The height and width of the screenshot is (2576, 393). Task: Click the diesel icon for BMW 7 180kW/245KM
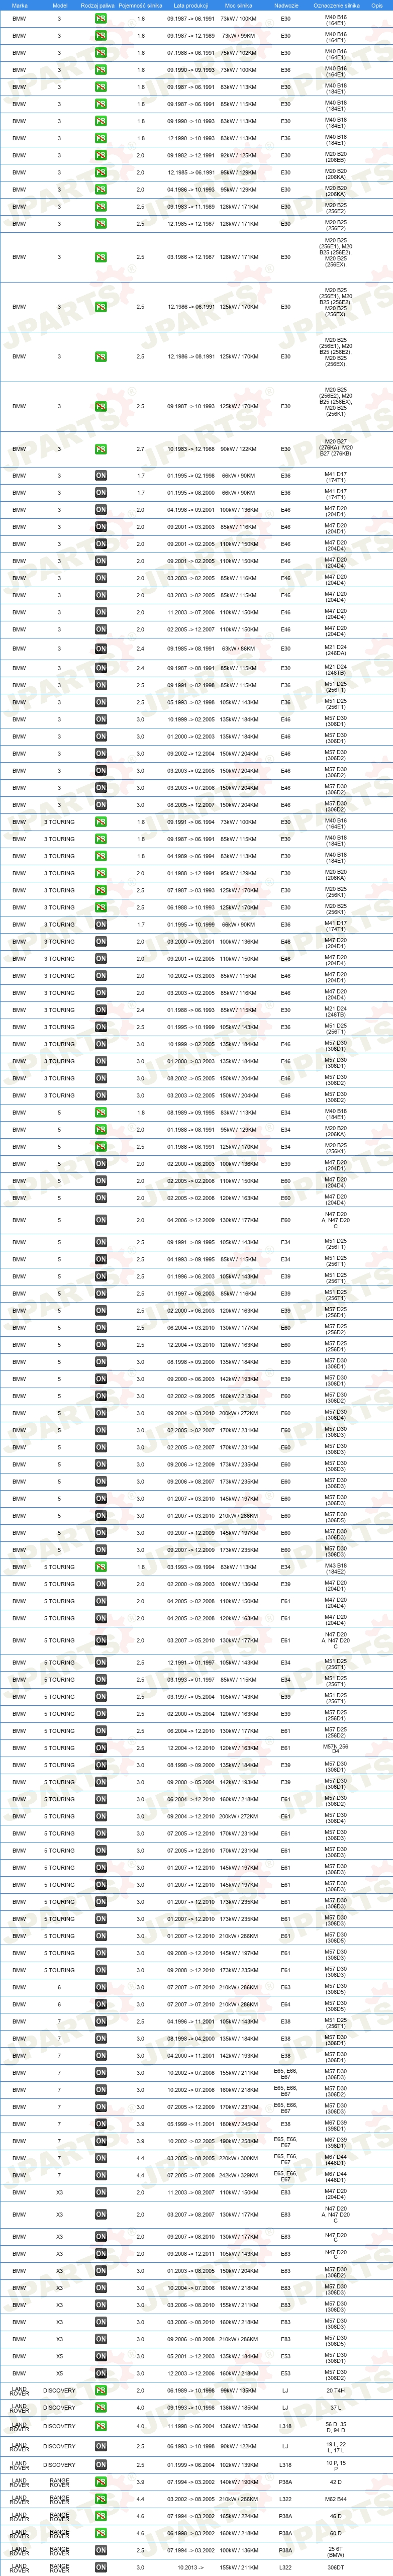101,2123
